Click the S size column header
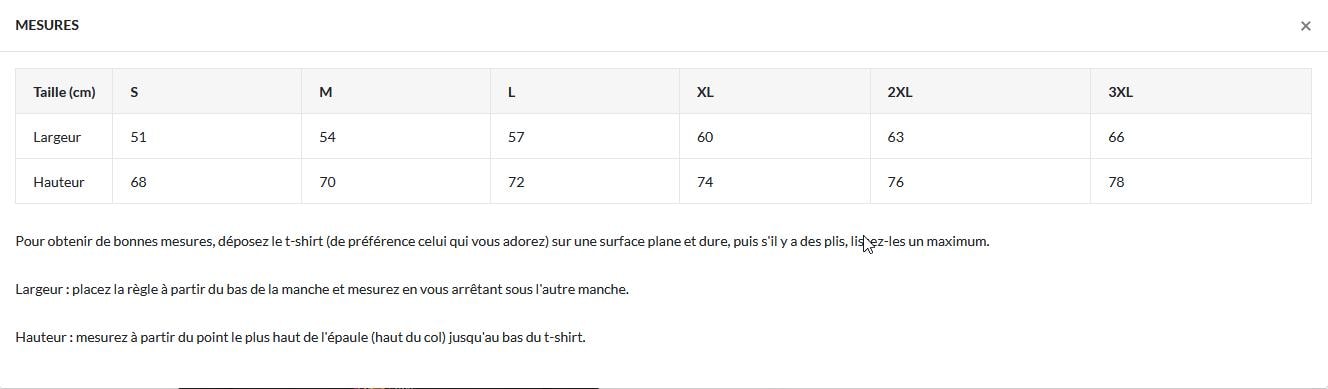 (x=207, y=92)
